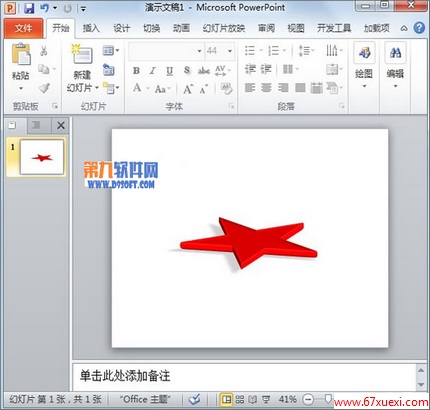Expand the font name dropdown arrow

click(x=199, y=51)
